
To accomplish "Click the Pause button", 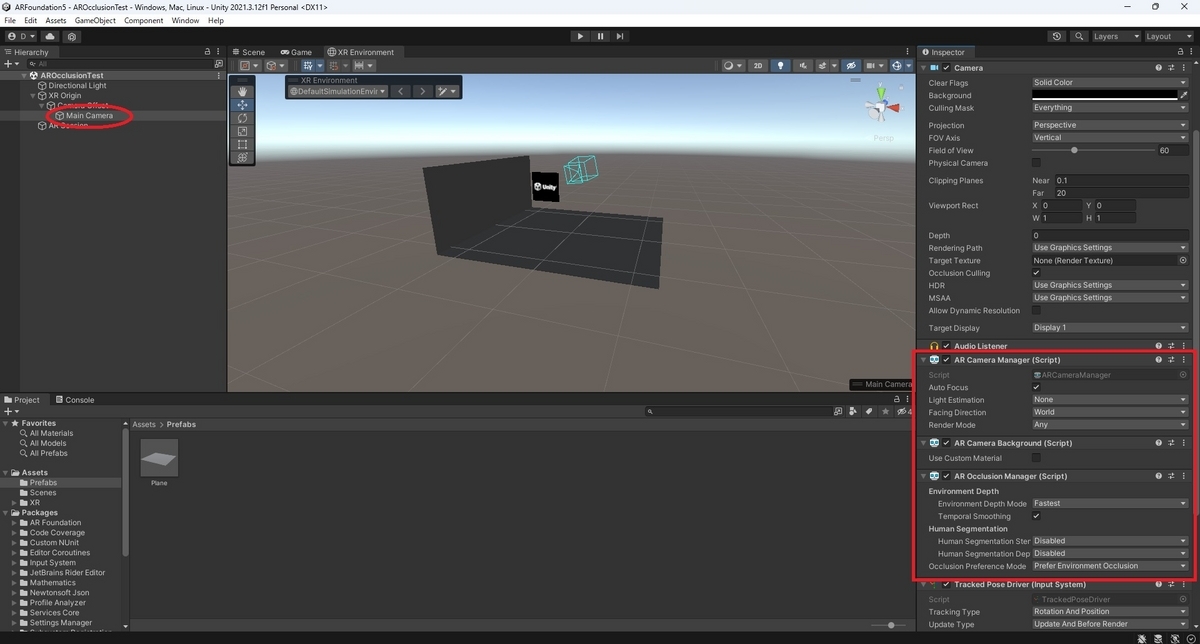I will click(600, 36).
